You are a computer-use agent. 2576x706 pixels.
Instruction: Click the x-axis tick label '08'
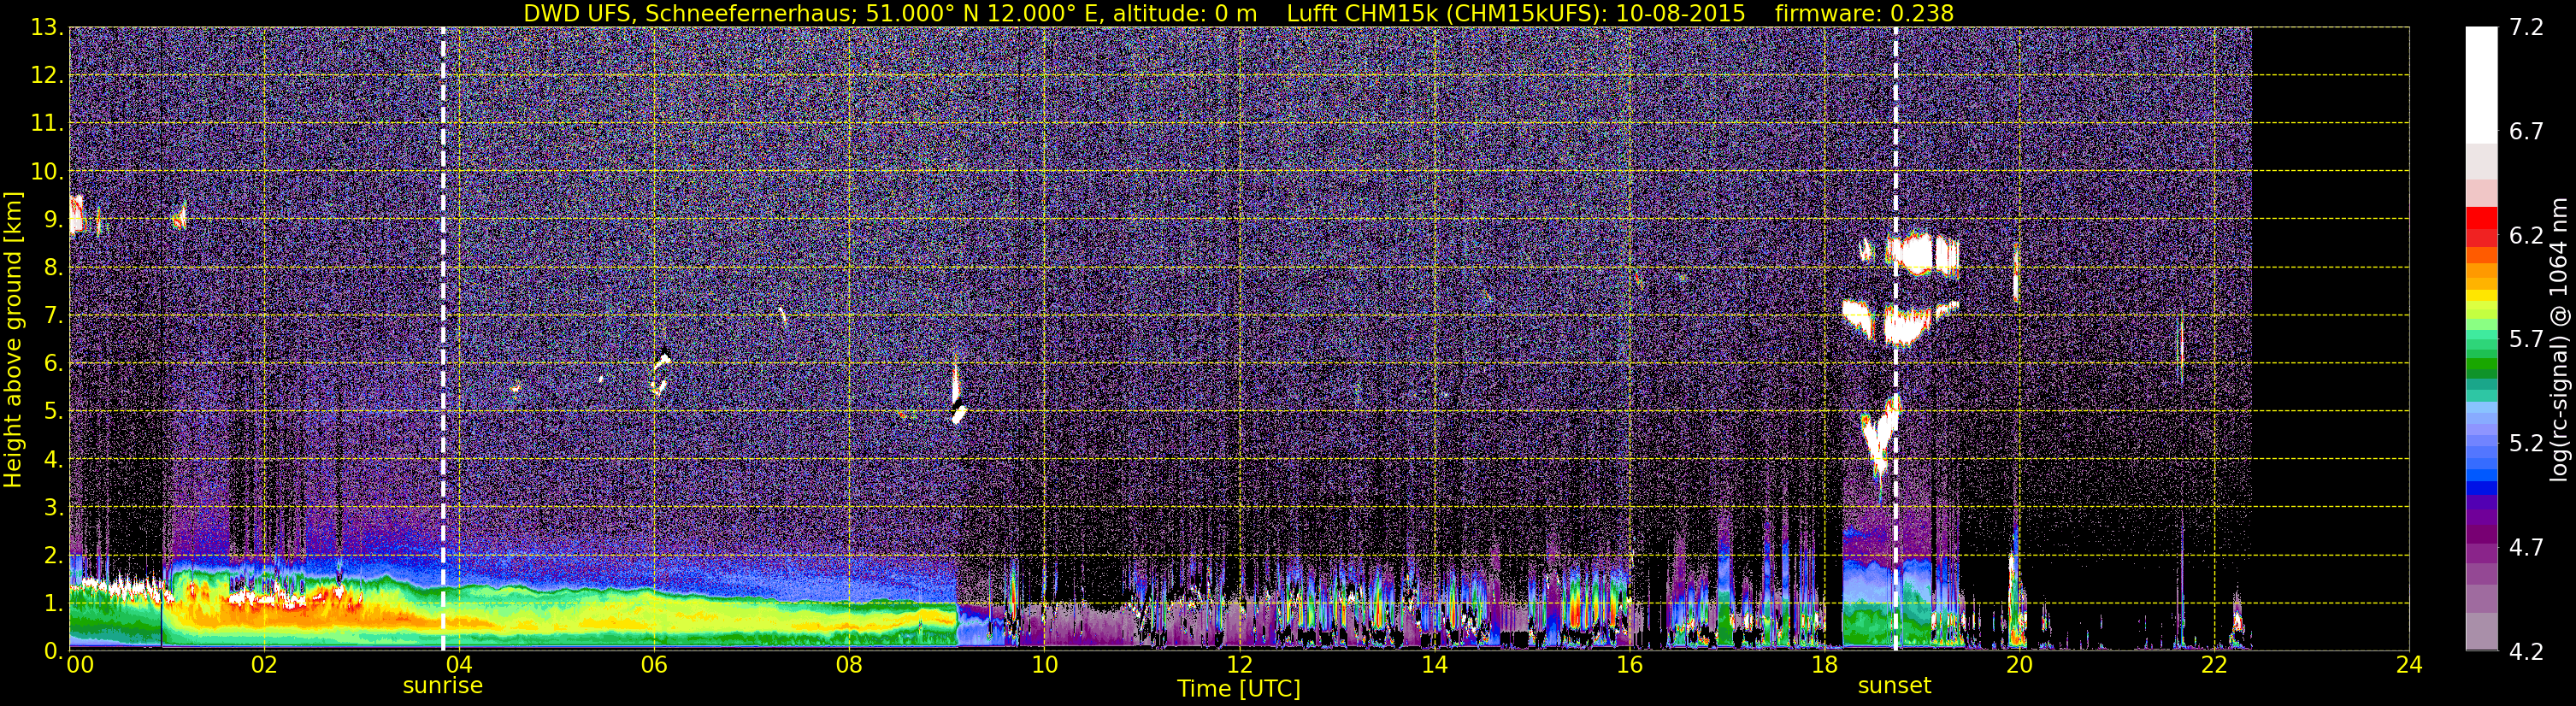(x=849, y=664)
